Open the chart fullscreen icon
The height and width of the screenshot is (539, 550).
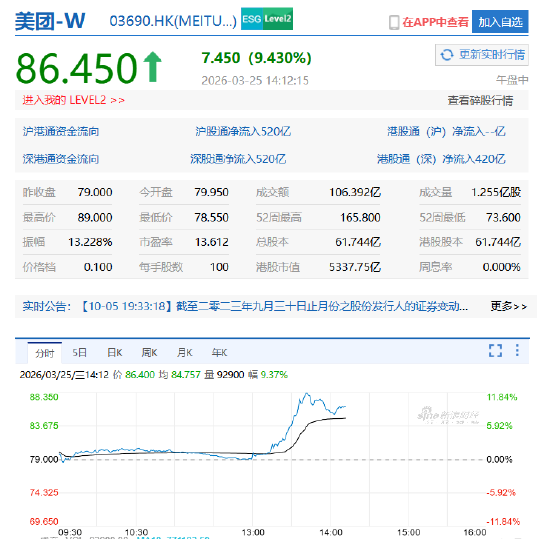(x=496, y=350)
